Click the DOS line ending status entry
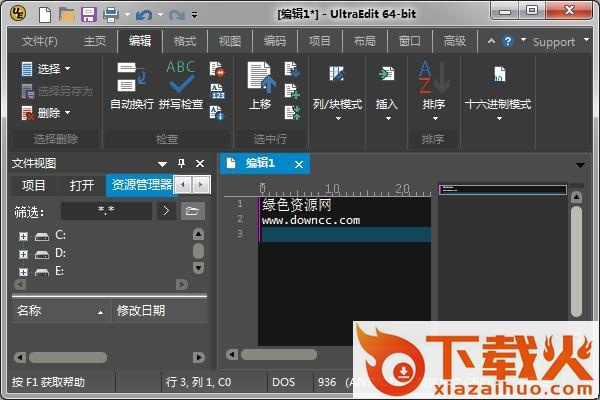This screenshot has height=400, width=600. coord(284,382)
